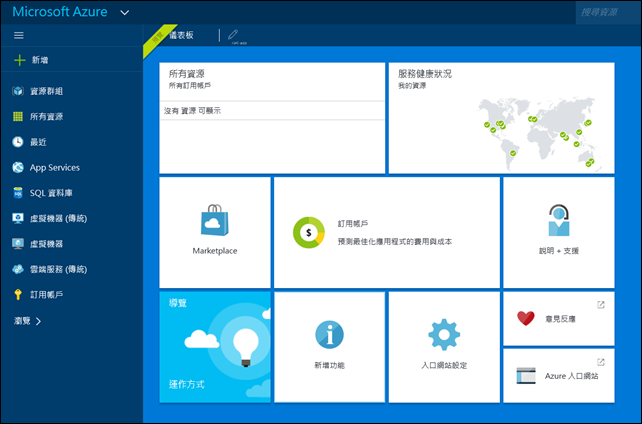The width and height of the screenshot is (642, 424).
Task: Select the 儀表板 dashboard tab
Action: [180, 36]
